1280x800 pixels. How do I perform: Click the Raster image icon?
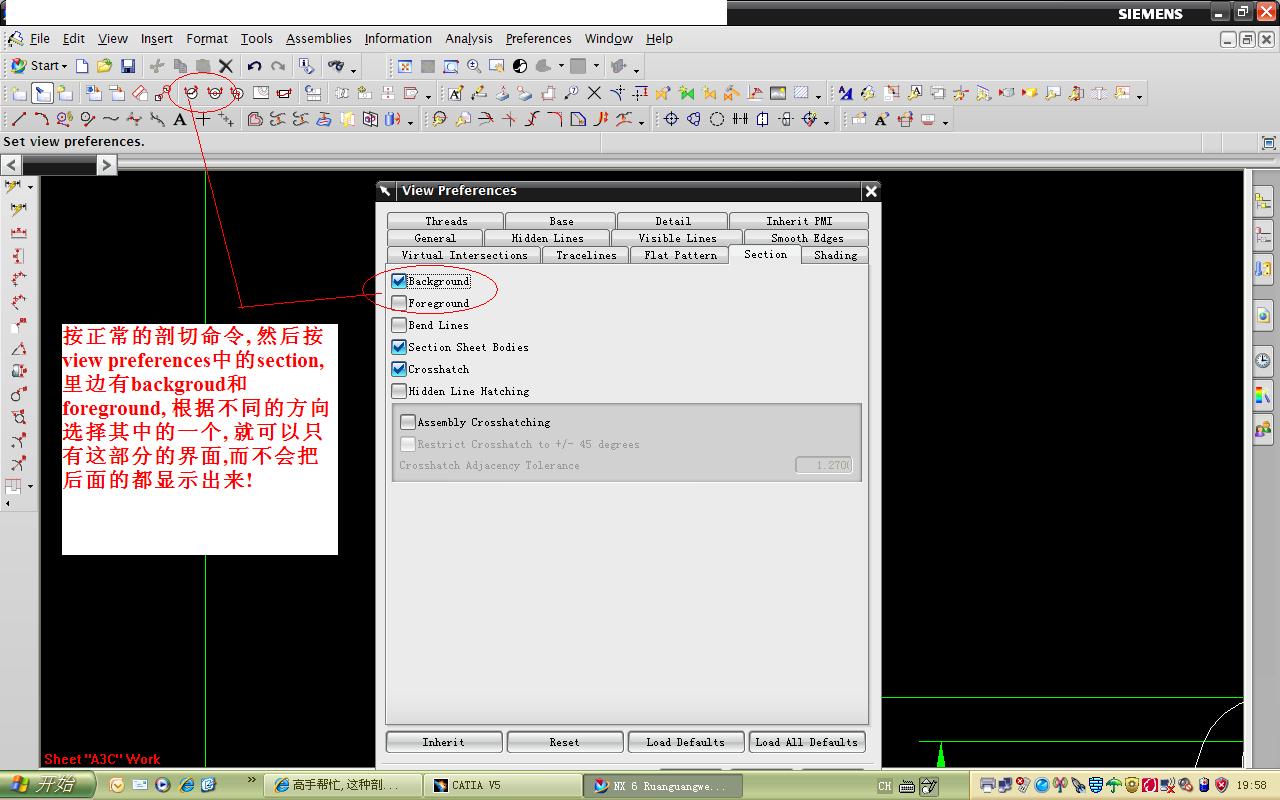click(778, 93)
